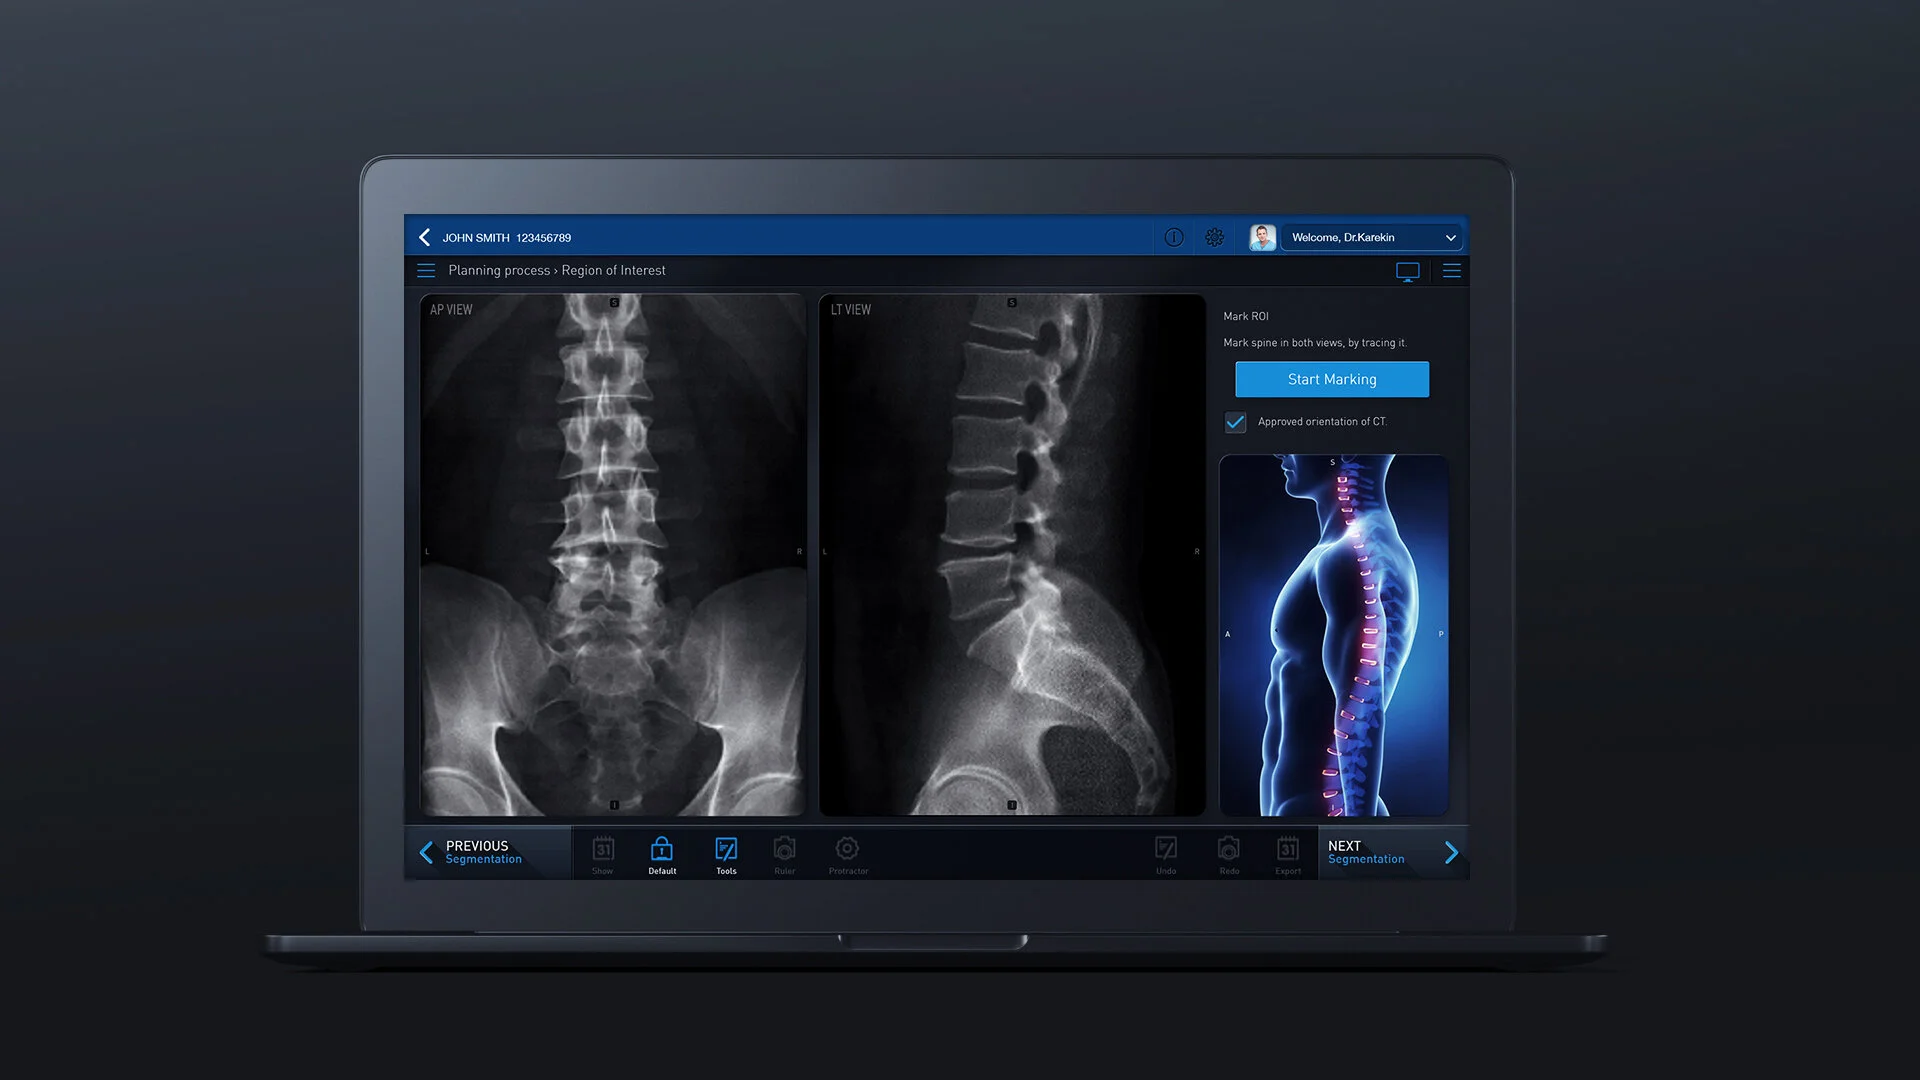Click the Redo icon
The width and height of the screenshot is (1920, 1080).
coord(1229,853)
